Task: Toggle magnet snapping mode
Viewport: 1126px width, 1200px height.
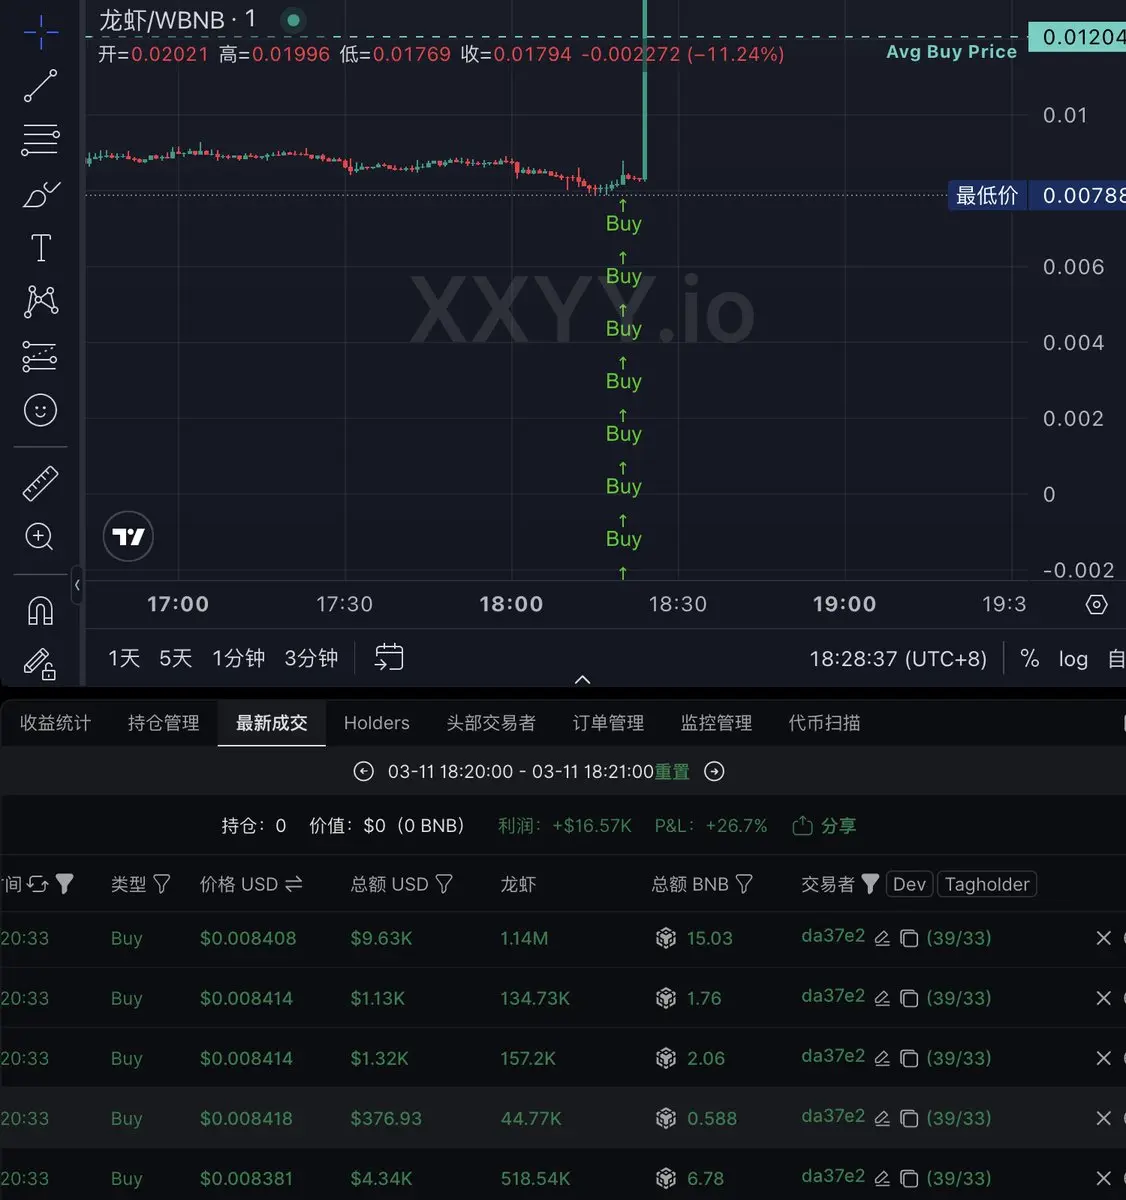Action: [41, 610]
